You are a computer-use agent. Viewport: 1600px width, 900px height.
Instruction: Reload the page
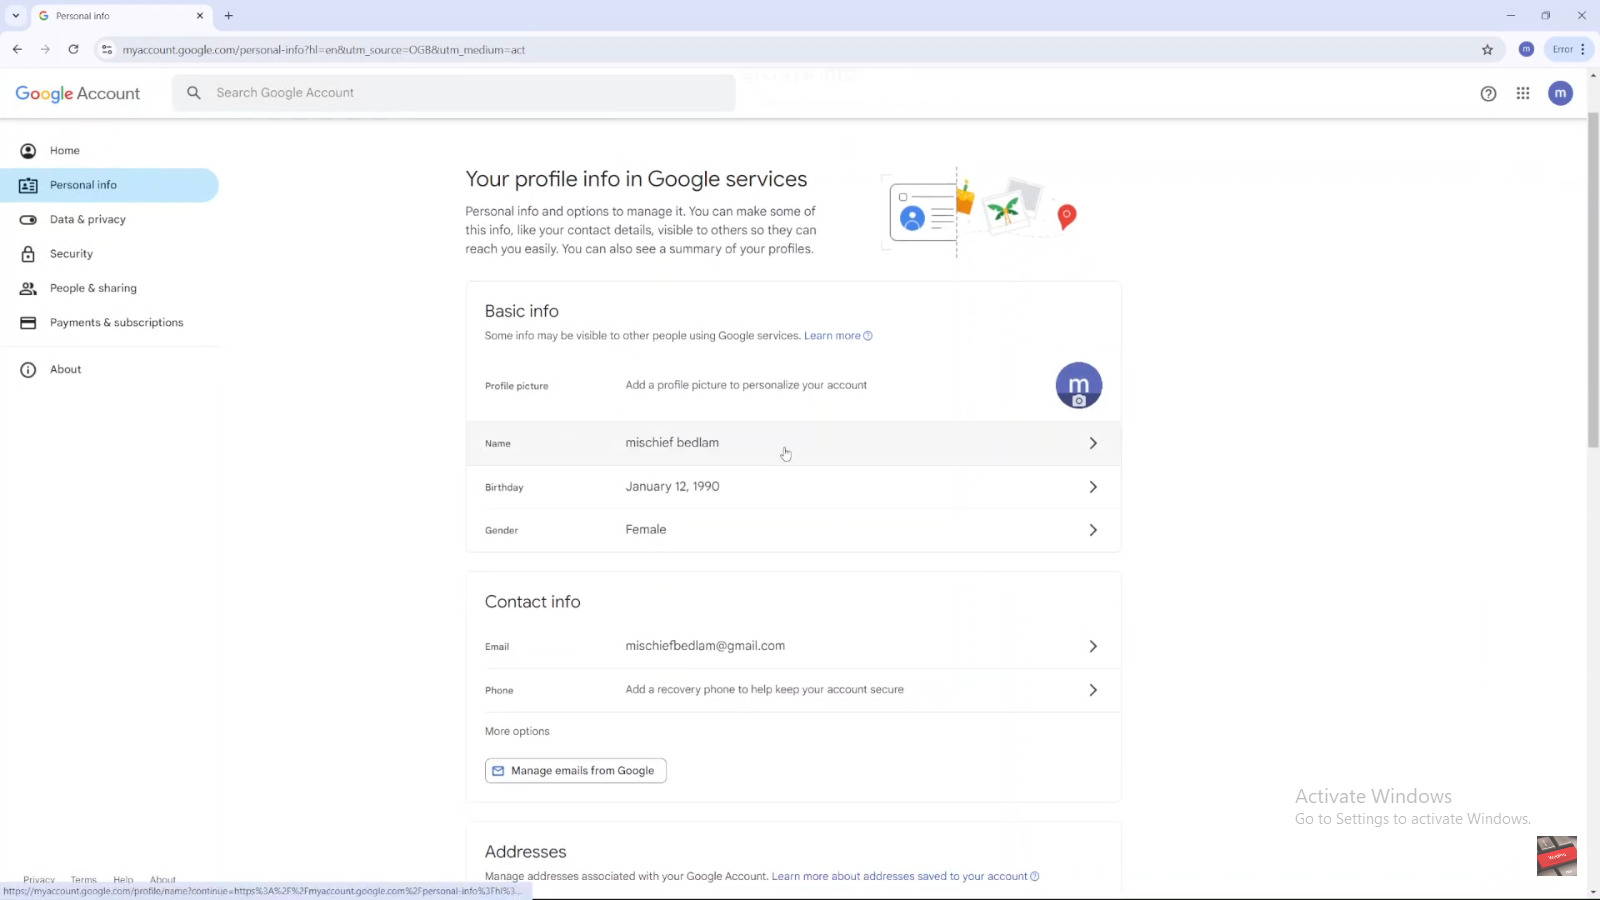(x=73, y=49)
